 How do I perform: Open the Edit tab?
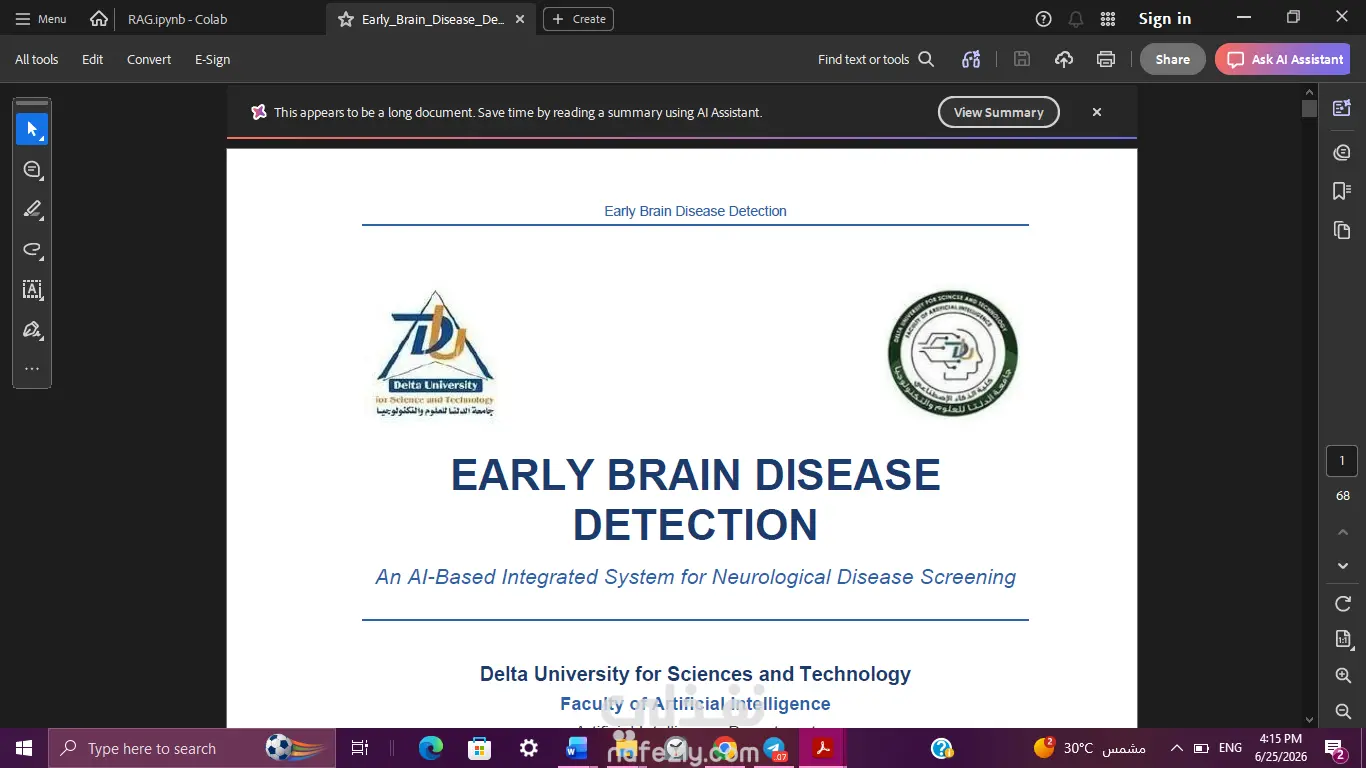(93, 59)
